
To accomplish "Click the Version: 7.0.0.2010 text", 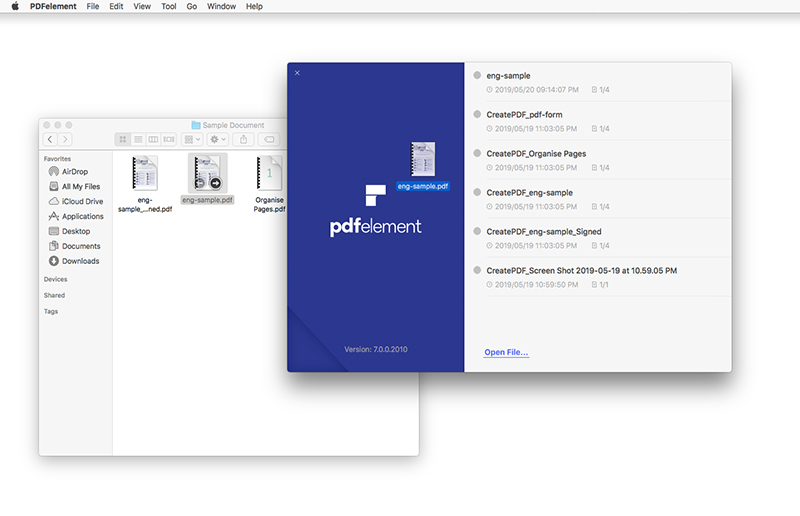I will 376,349.
